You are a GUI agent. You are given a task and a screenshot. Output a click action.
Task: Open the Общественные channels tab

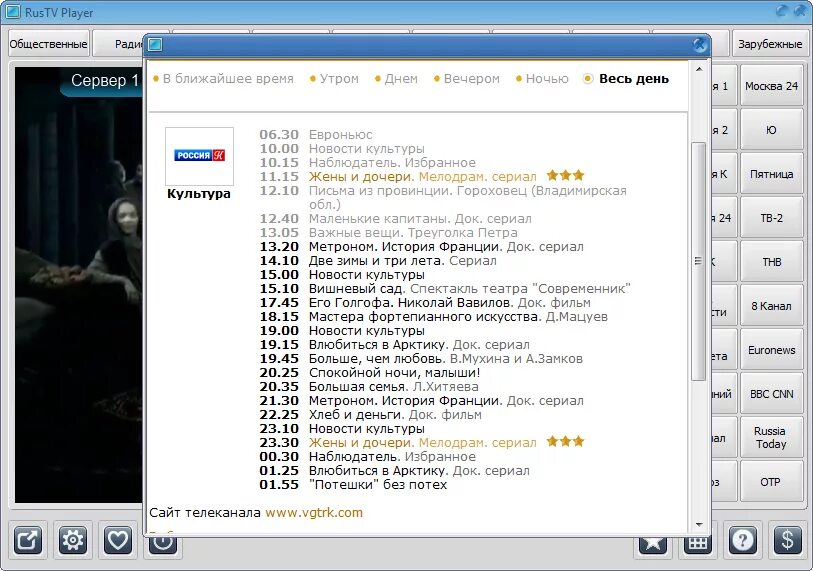click(49, 44)
